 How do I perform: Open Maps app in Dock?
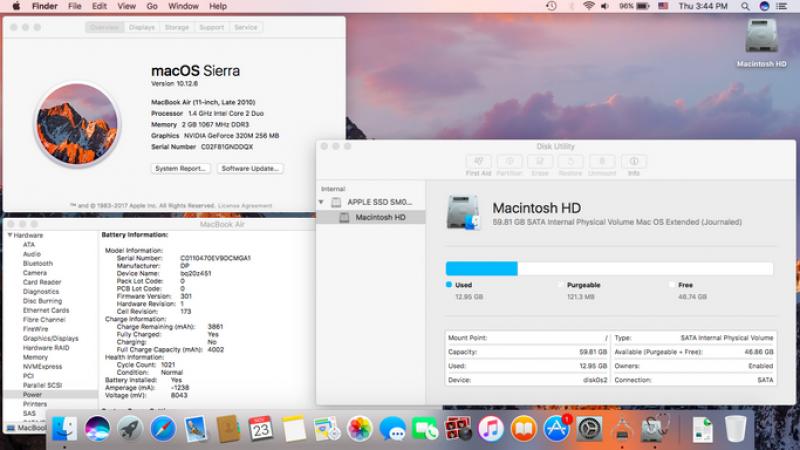pyautogui.click(x=327, y=429)
